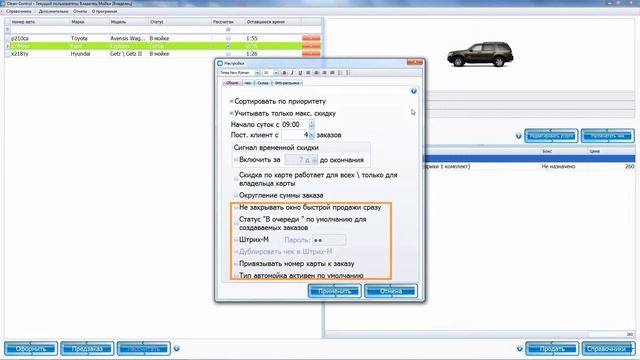Toggle Тип автомойка активен по умолчанию checkbox
The height and width of the screenshot is (360, 640).
point(236,276)
